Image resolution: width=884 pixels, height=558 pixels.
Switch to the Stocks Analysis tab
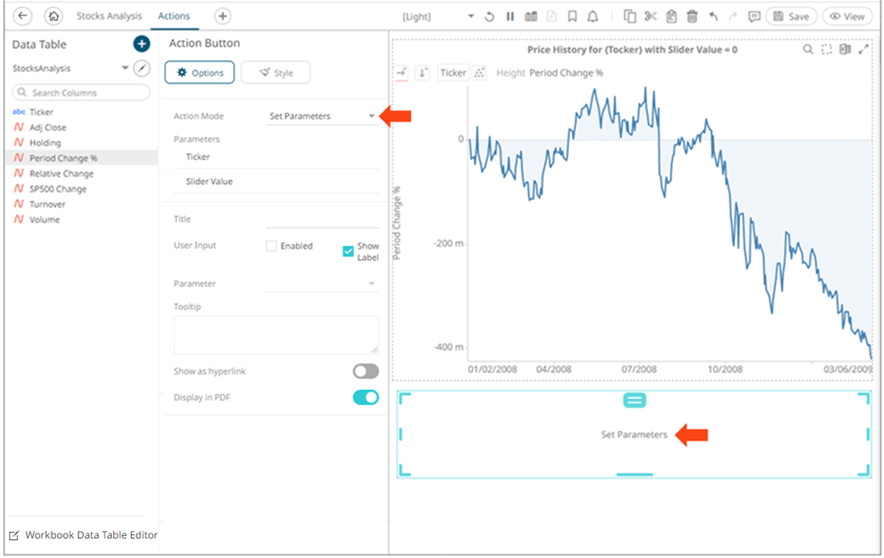108,16
